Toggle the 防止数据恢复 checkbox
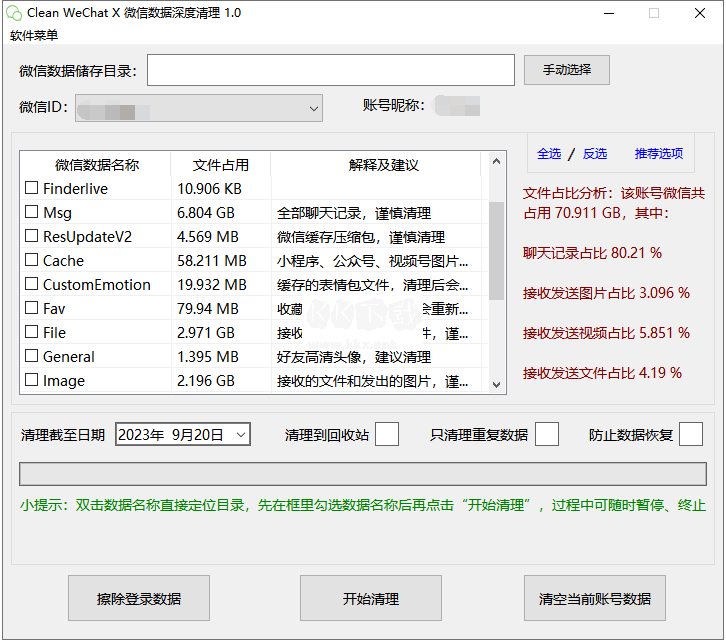Viewport: 726px width, 642px height. coord(691,434)
